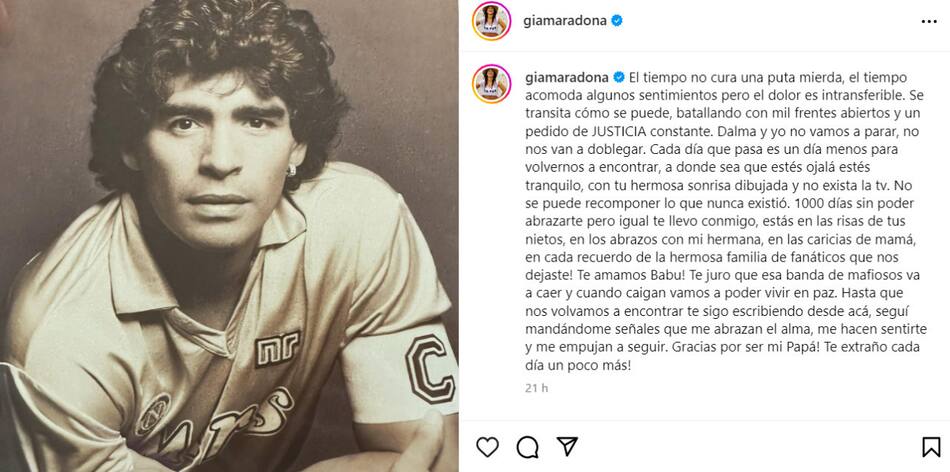Screen dimensions: 950x472
Task: Open the profile avatar in the post header
Action: pyautogui.click(x=491, y=20)
